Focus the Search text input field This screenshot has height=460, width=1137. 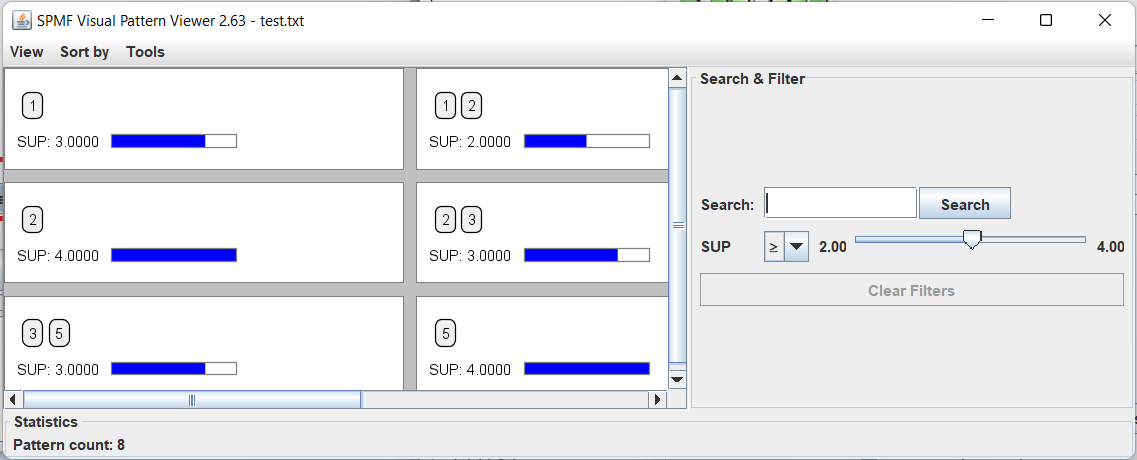tap(840, 204)
